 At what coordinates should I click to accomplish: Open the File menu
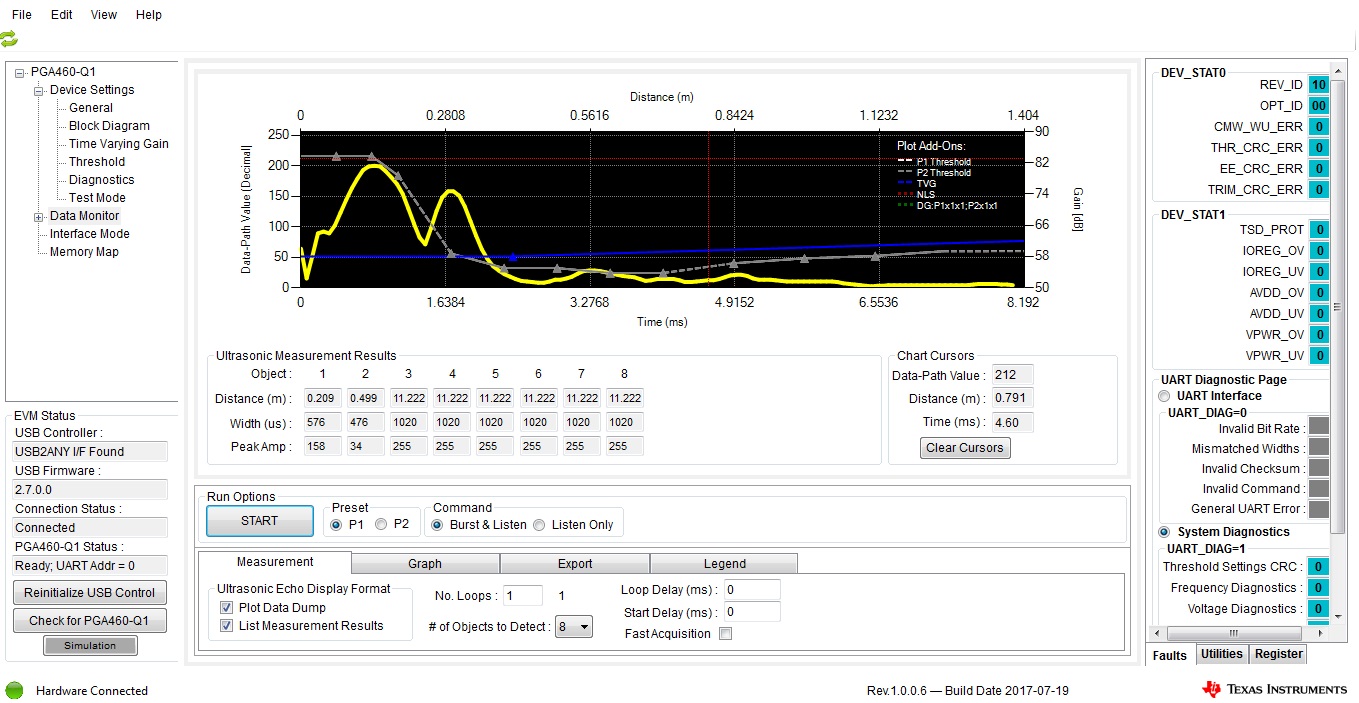pos(21,15)
